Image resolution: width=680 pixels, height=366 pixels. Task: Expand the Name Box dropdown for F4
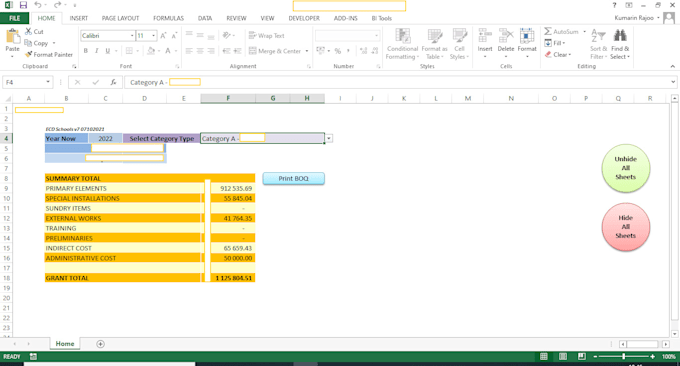48,82
